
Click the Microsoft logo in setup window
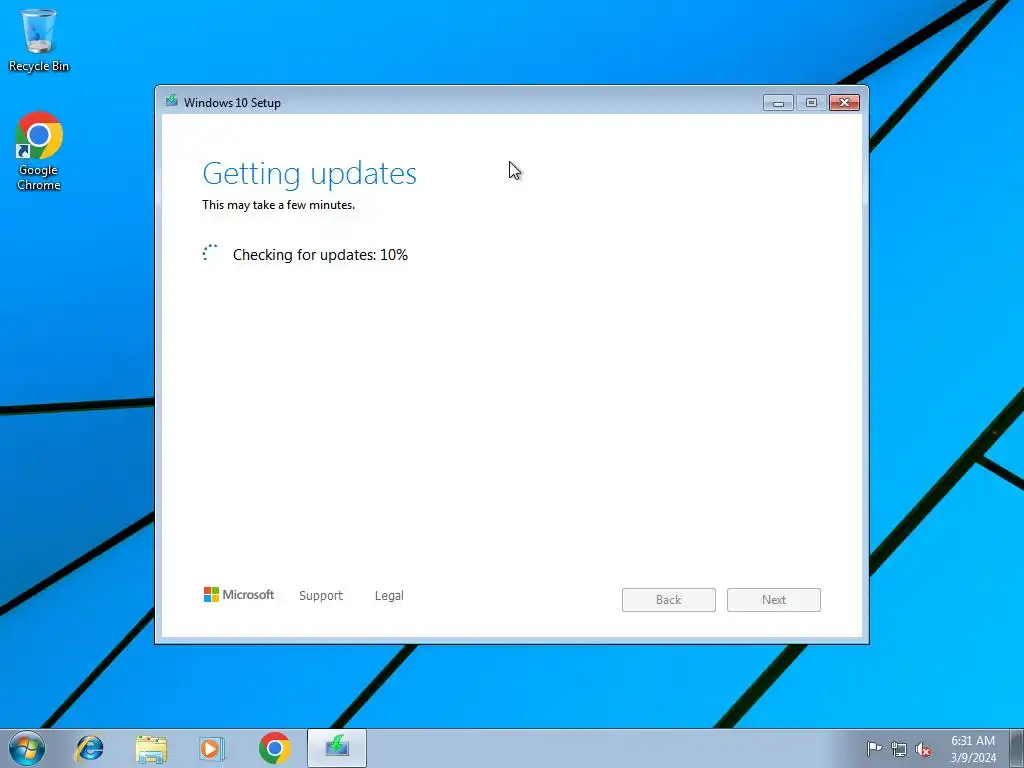tap(239, 594)
